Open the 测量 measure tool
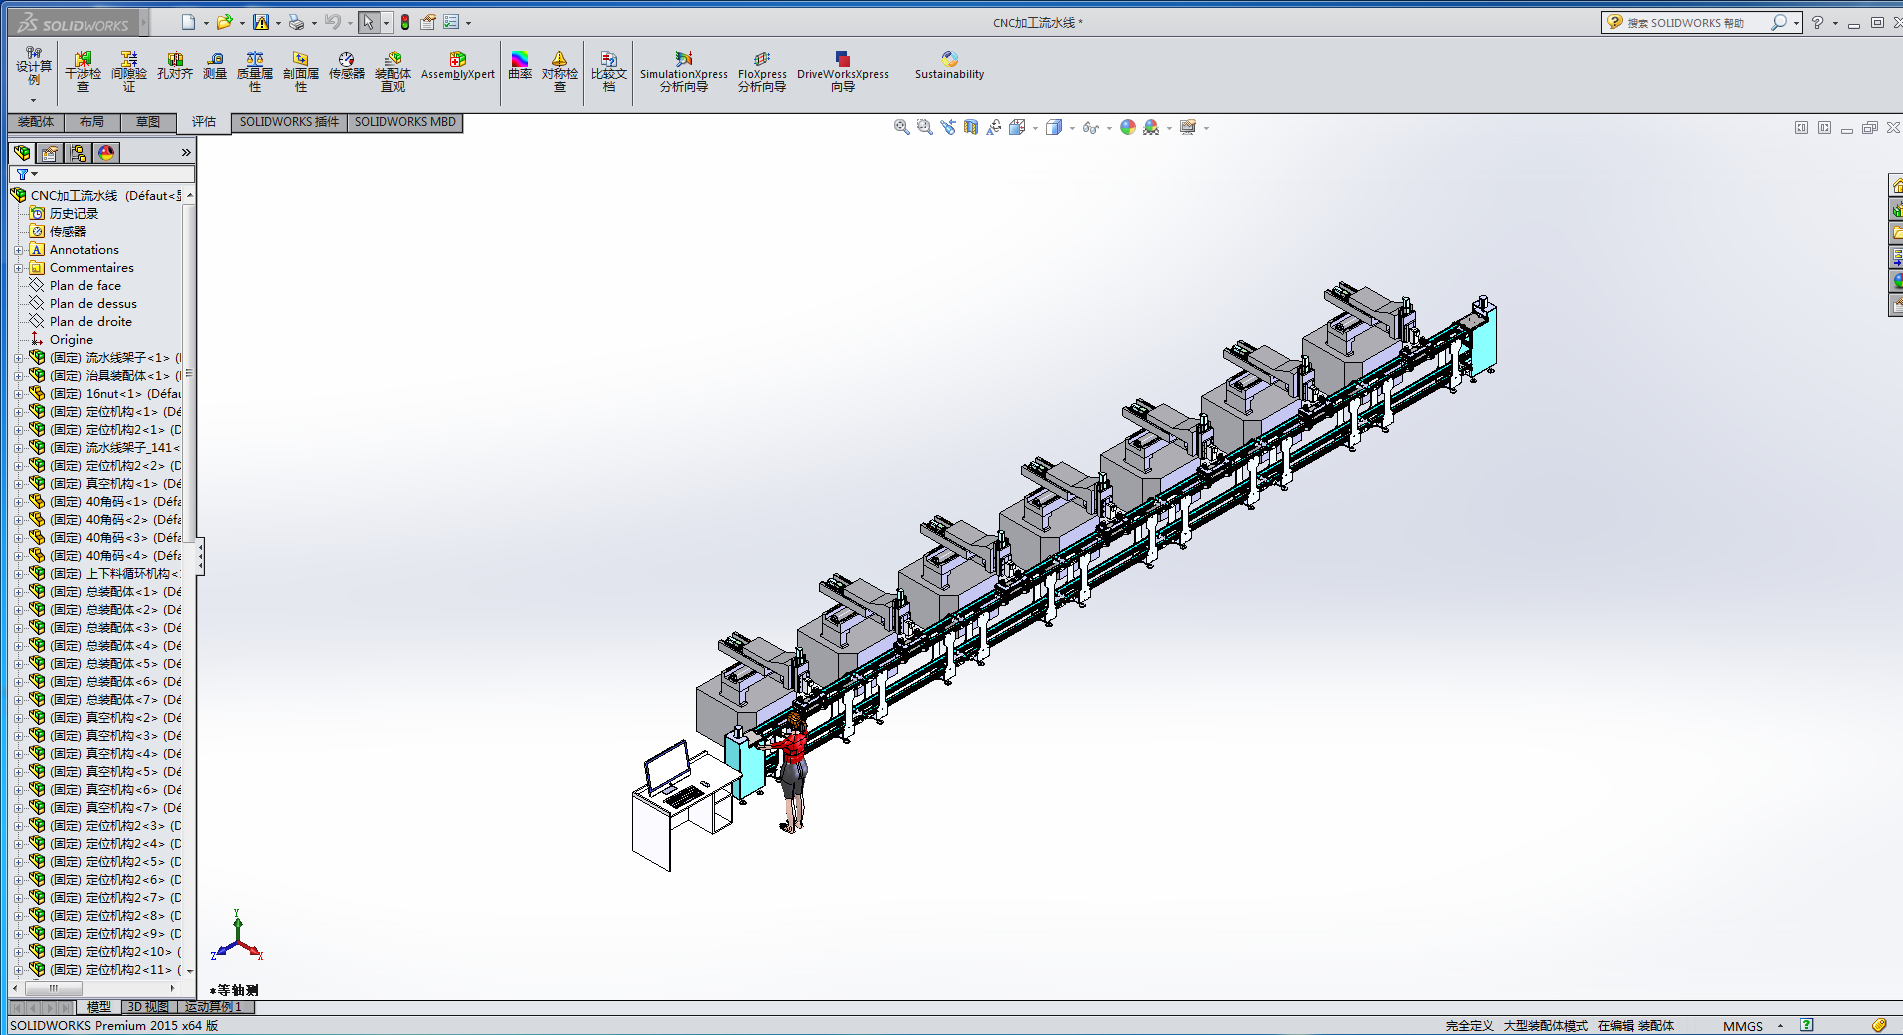 click(215, 66)
